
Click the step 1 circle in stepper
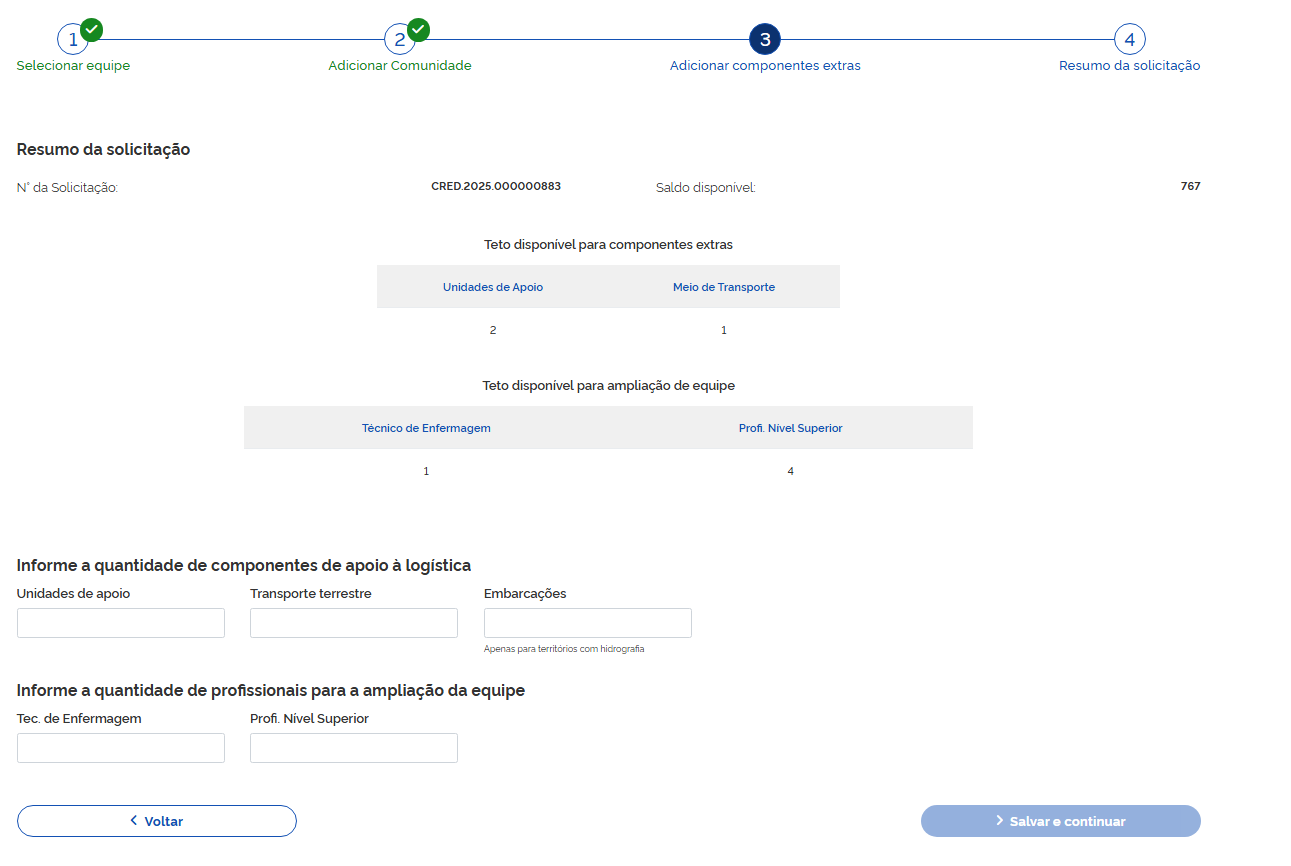(72, 40)
